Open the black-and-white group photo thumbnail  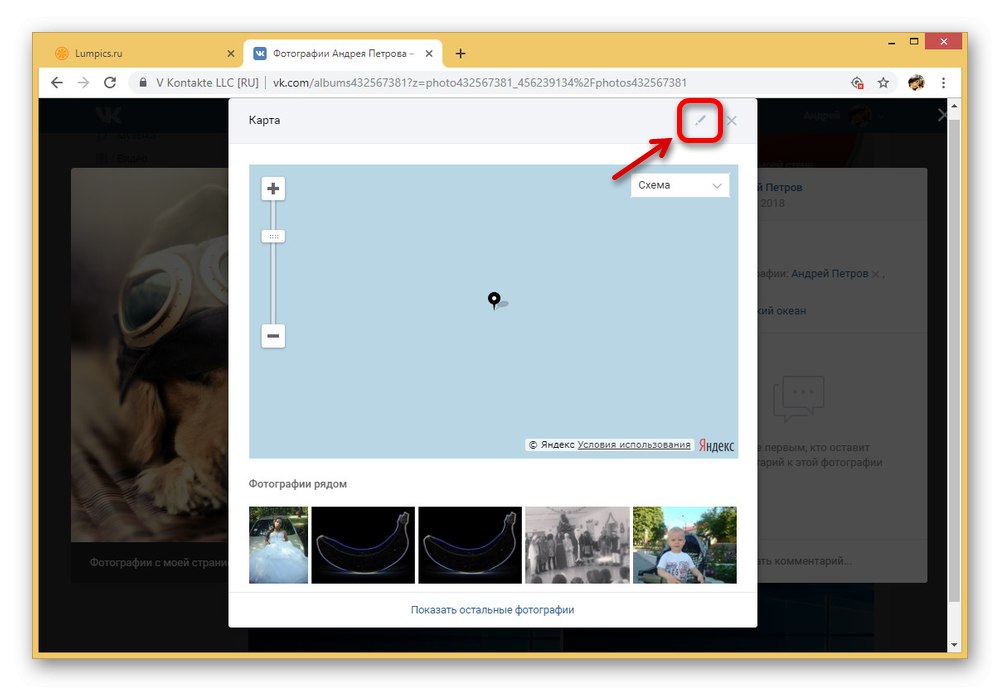point(577,545)
